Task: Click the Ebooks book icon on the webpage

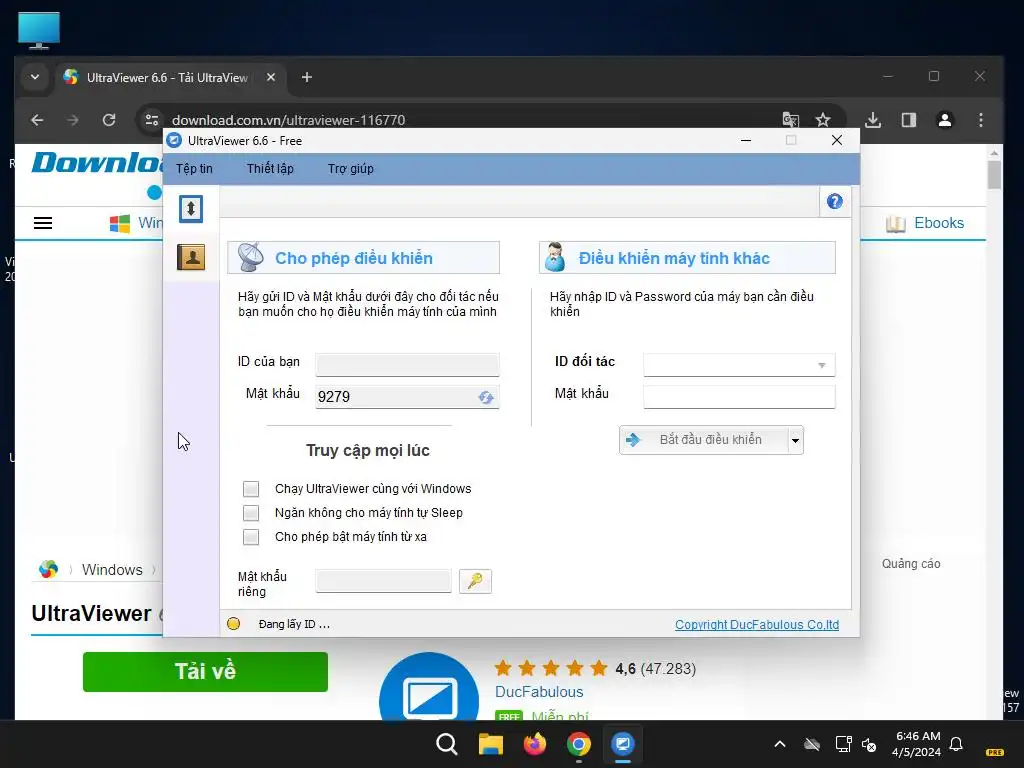Action: (896, 223)
